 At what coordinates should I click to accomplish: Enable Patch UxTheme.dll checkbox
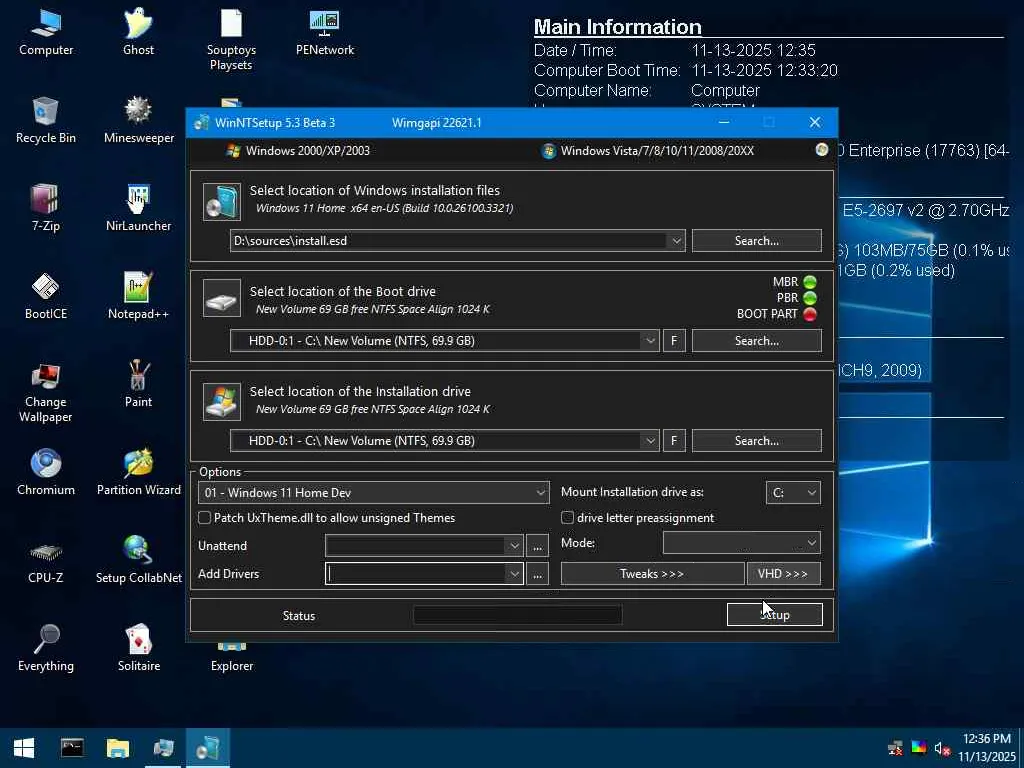click(204, 518)
